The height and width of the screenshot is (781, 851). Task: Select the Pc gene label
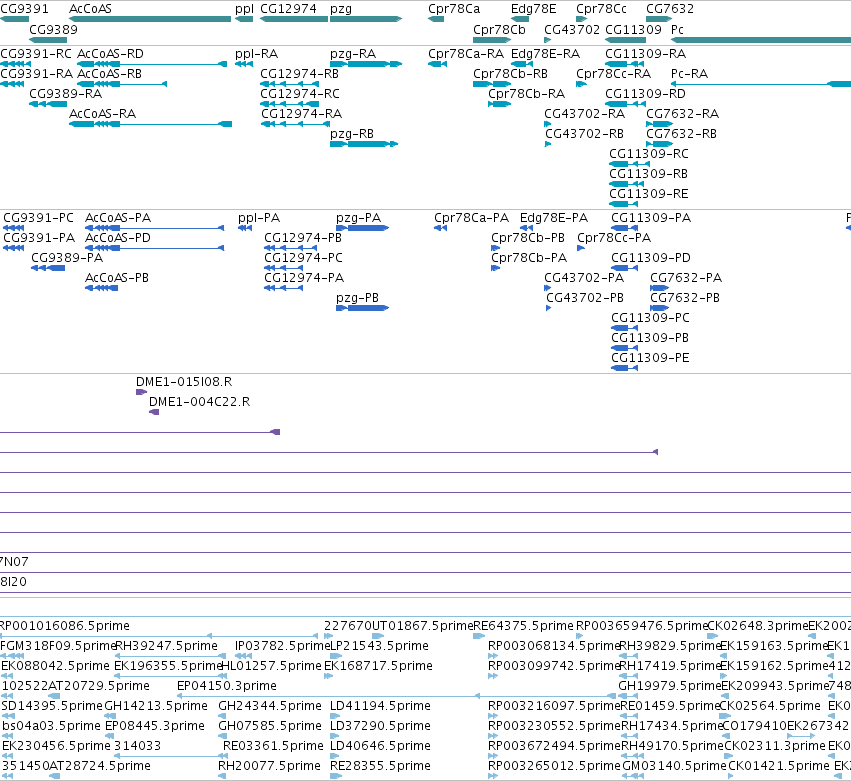[x=677, y=29]
